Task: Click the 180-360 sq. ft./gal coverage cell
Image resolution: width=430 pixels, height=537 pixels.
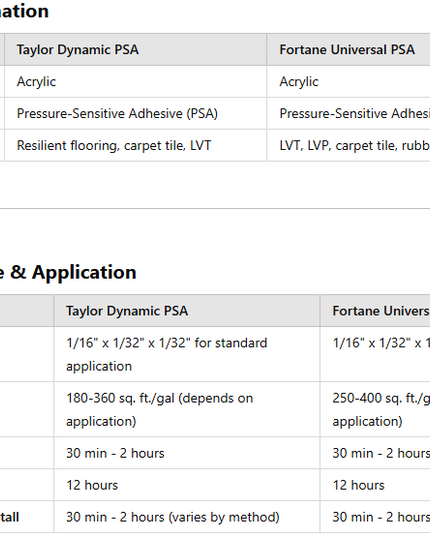Action: (x=187, y=409)
